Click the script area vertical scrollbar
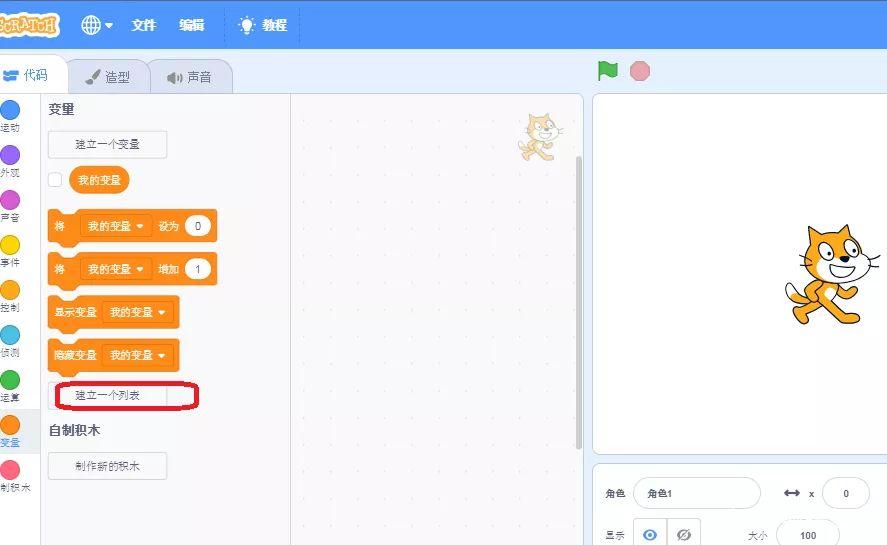The image size is (887, 545). 578,303
